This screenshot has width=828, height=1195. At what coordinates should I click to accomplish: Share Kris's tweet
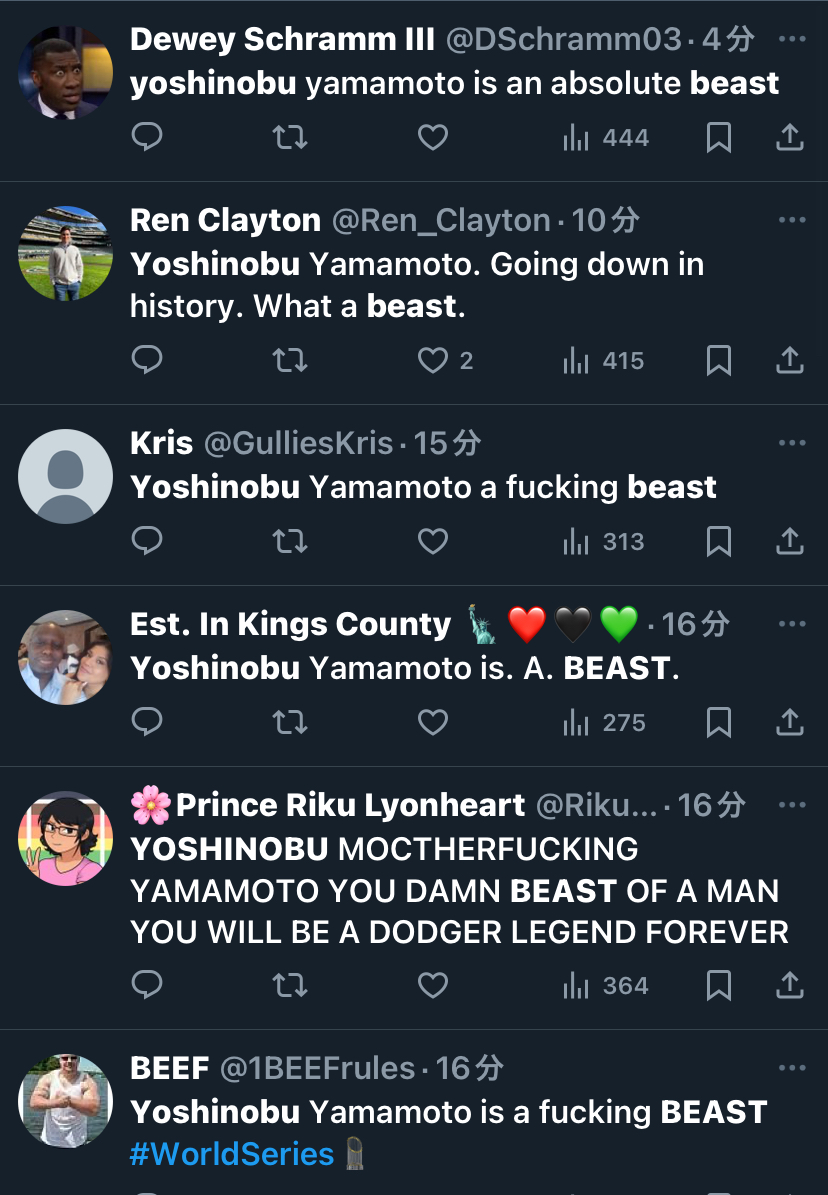[x=790, y=541]
